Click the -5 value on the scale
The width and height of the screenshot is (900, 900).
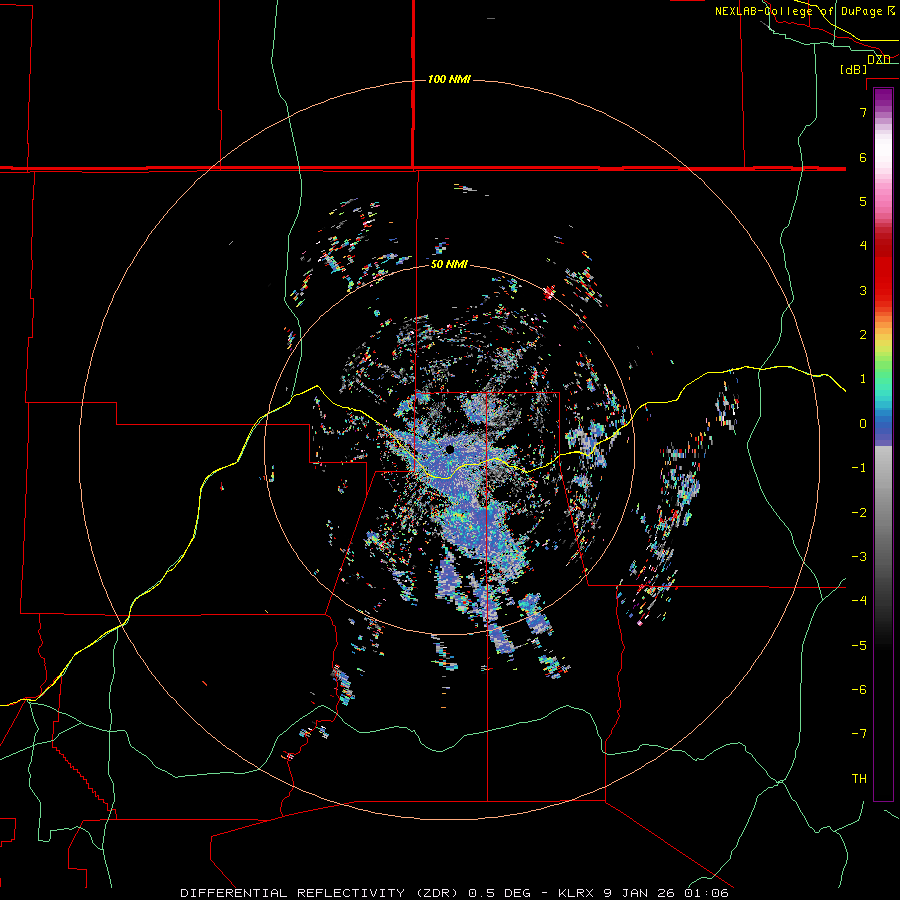[859, 646]
